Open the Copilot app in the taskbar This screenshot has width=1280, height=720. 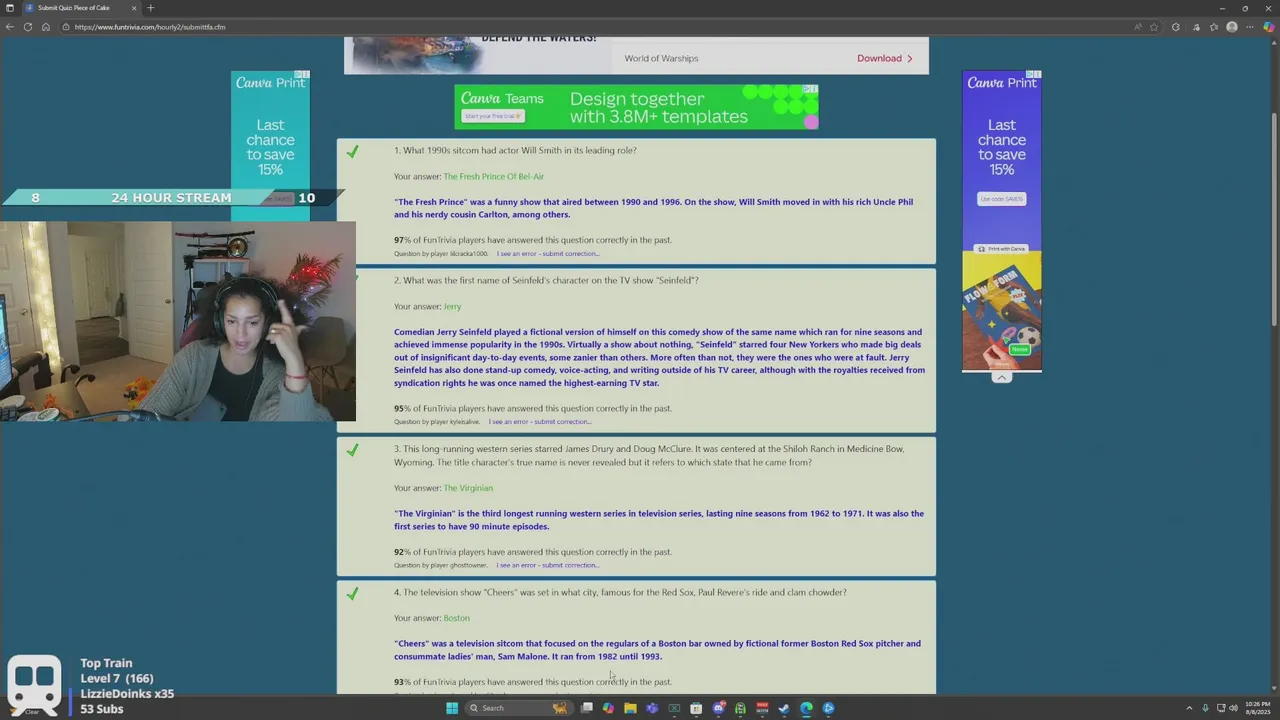608,708
